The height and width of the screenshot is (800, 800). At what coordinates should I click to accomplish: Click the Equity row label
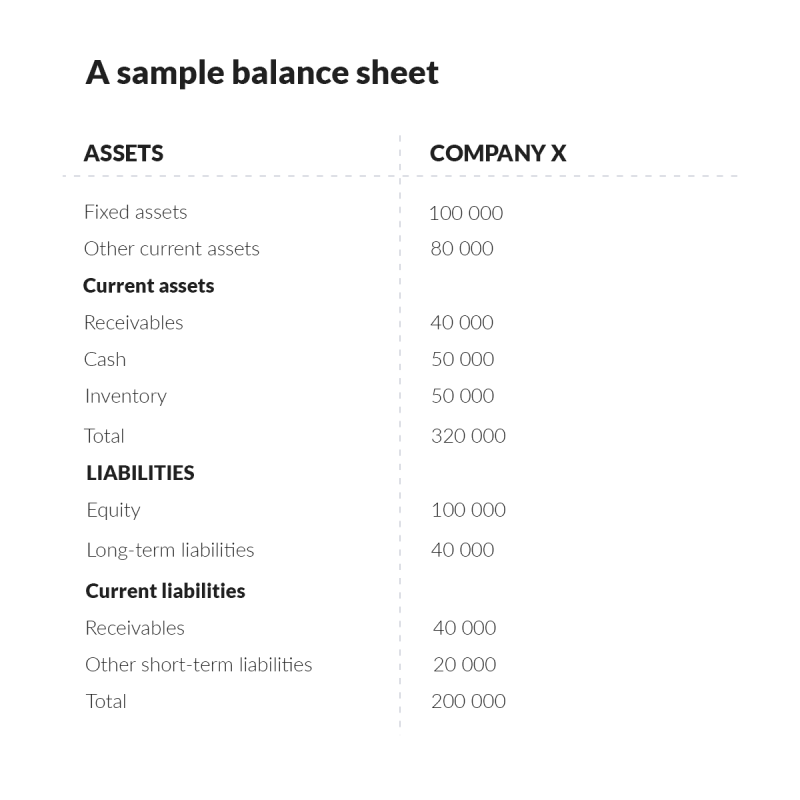113,510
